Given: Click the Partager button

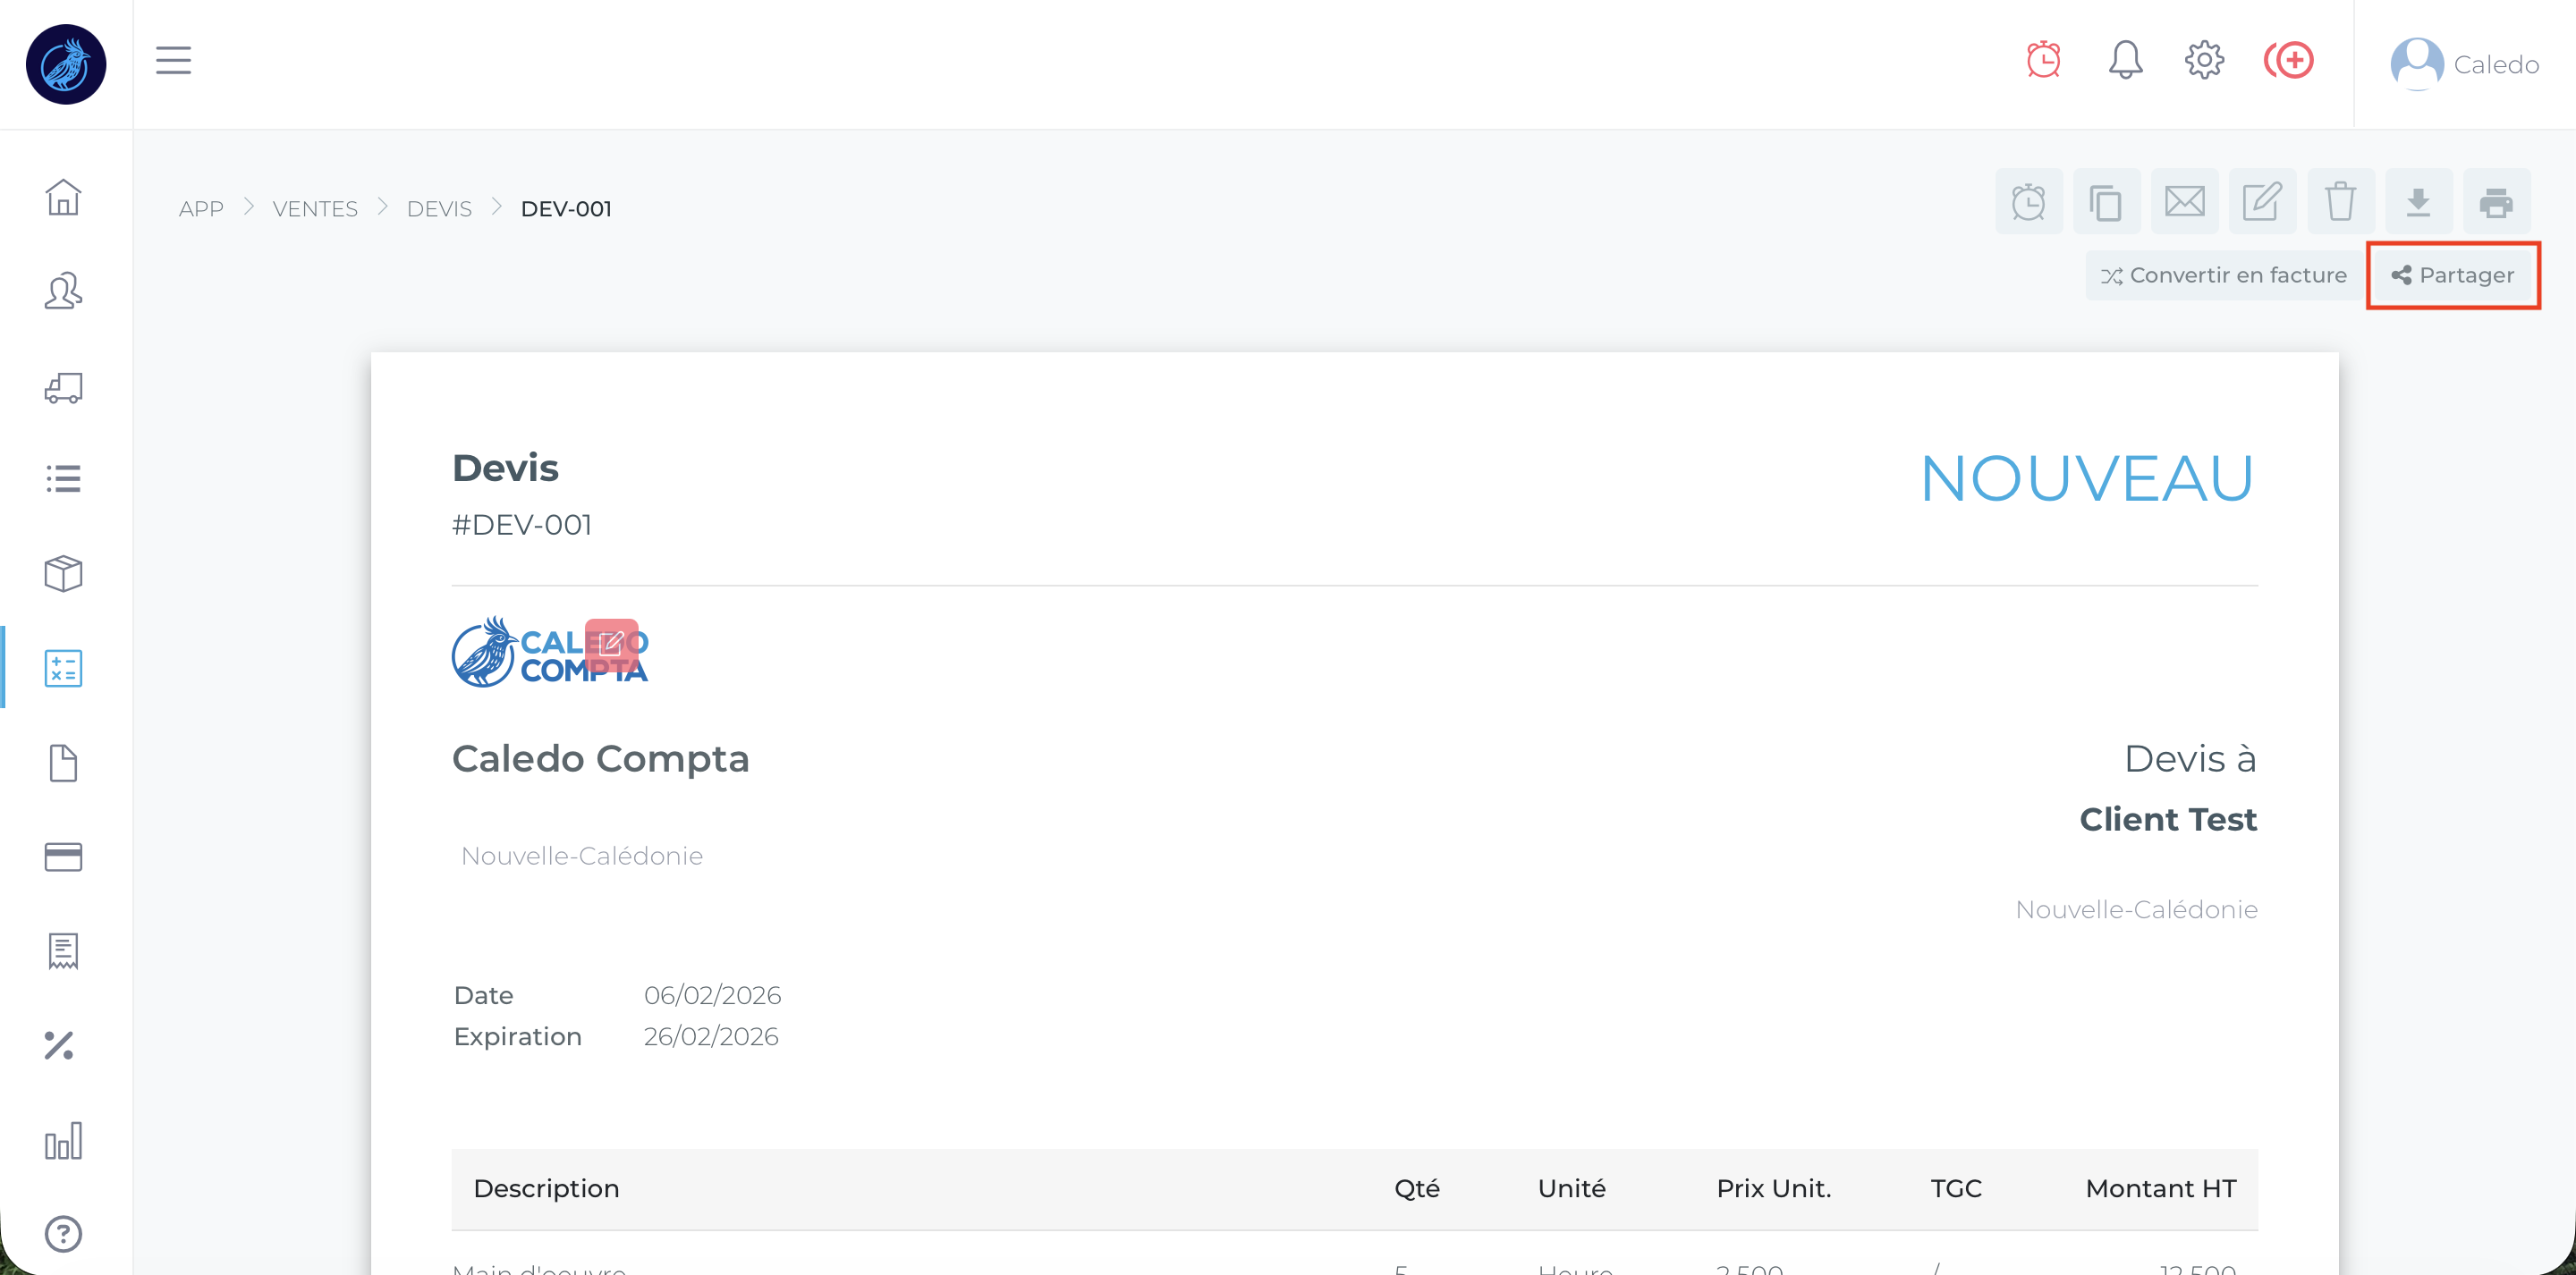Looking at the screenshot, I should (2452, 275).
